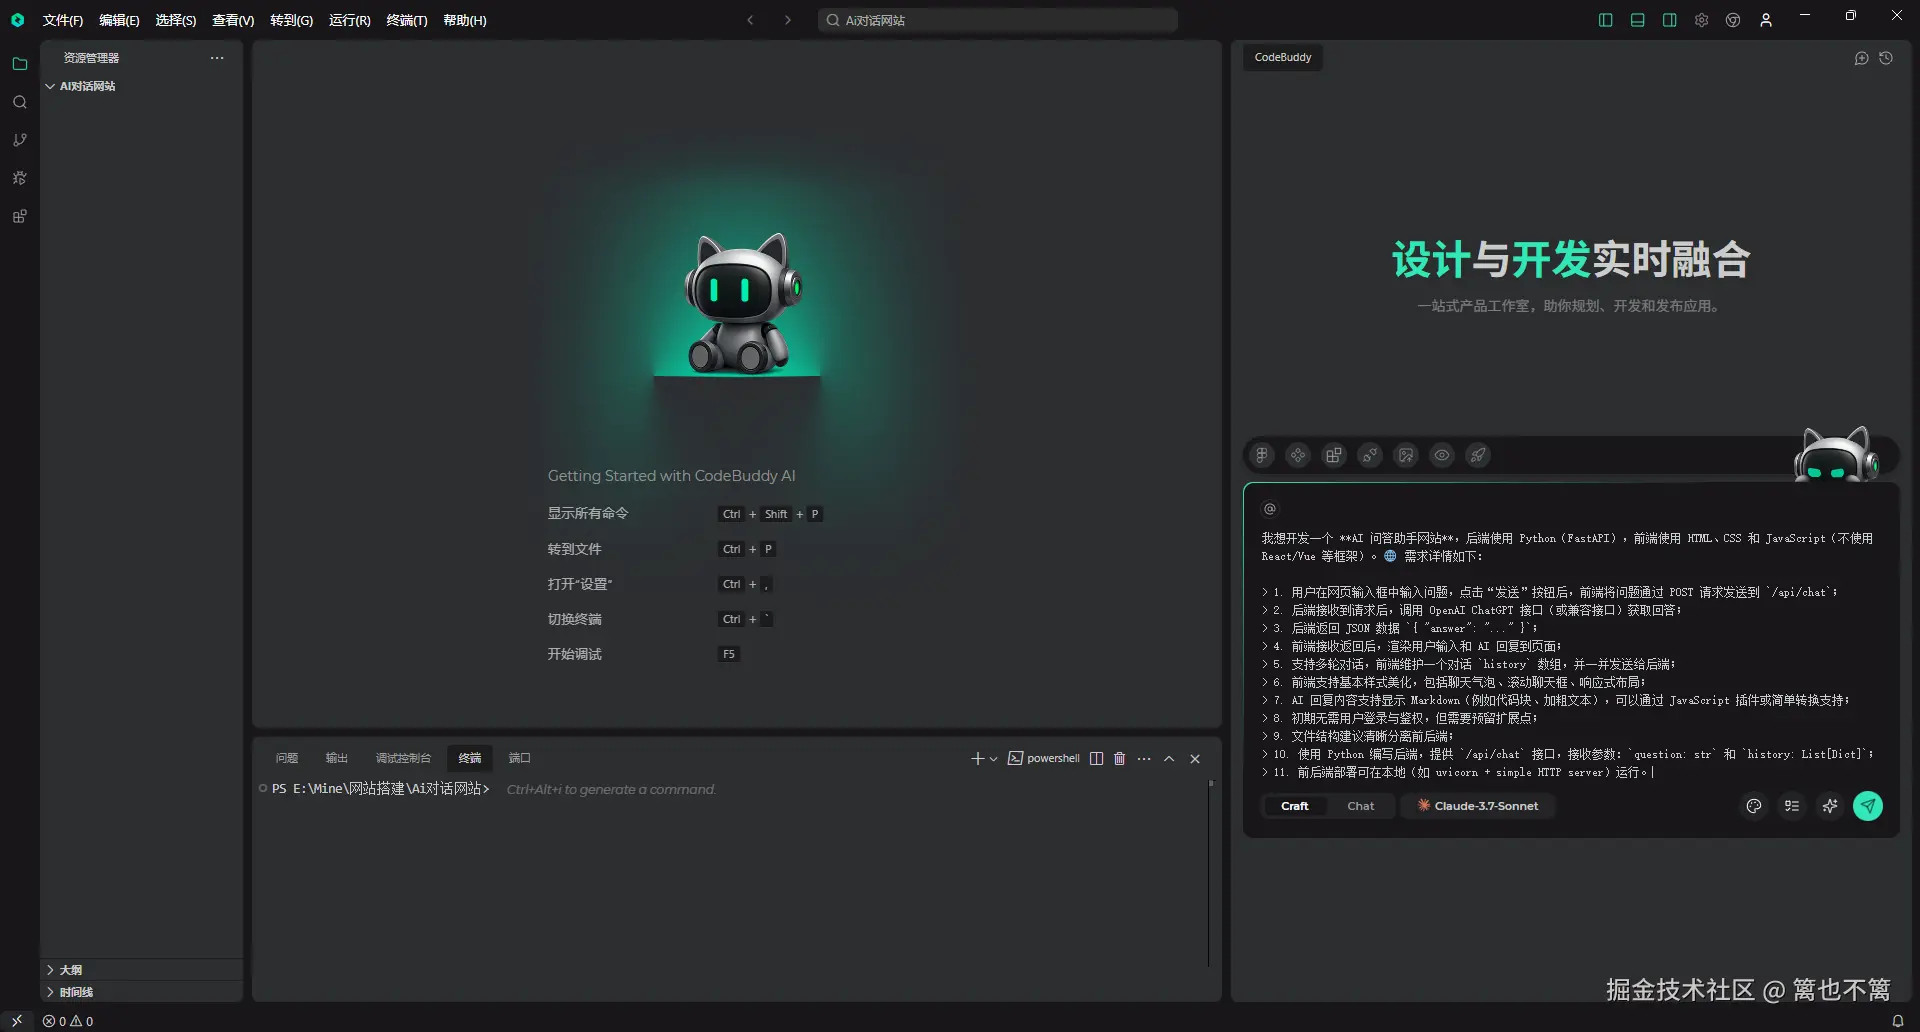Screen dimensions: 1920x1032
Task: Click the CodeBuddy logo in the title bar
Action: [x=17, y=20]
